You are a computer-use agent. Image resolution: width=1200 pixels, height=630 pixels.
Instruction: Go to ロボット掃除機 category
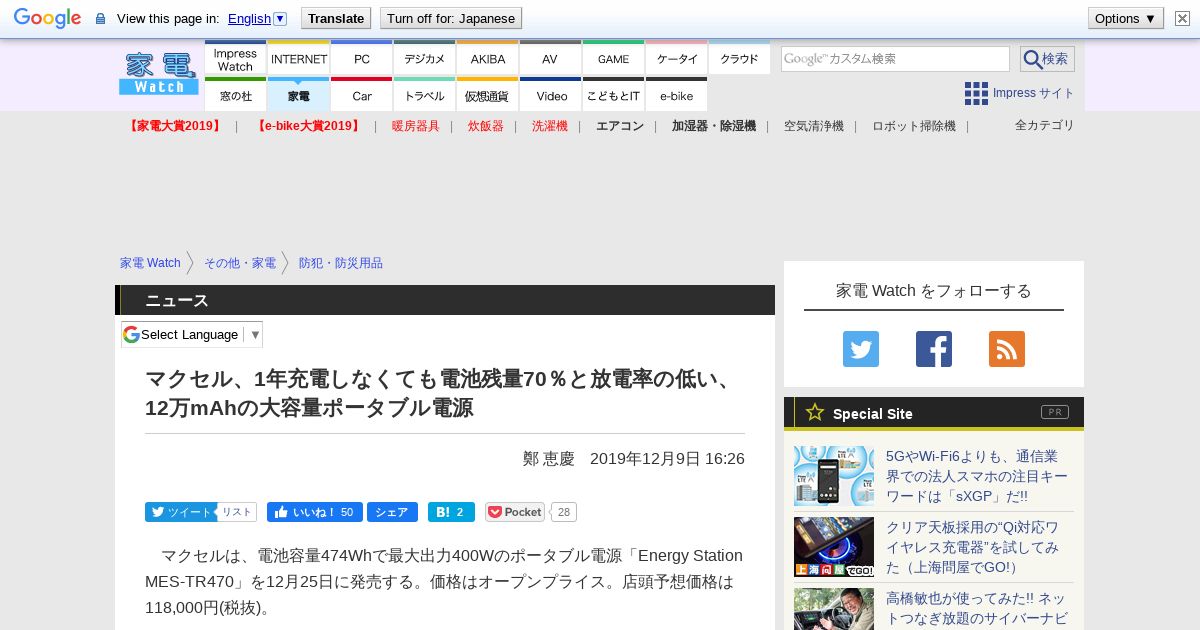coord(914,126)
